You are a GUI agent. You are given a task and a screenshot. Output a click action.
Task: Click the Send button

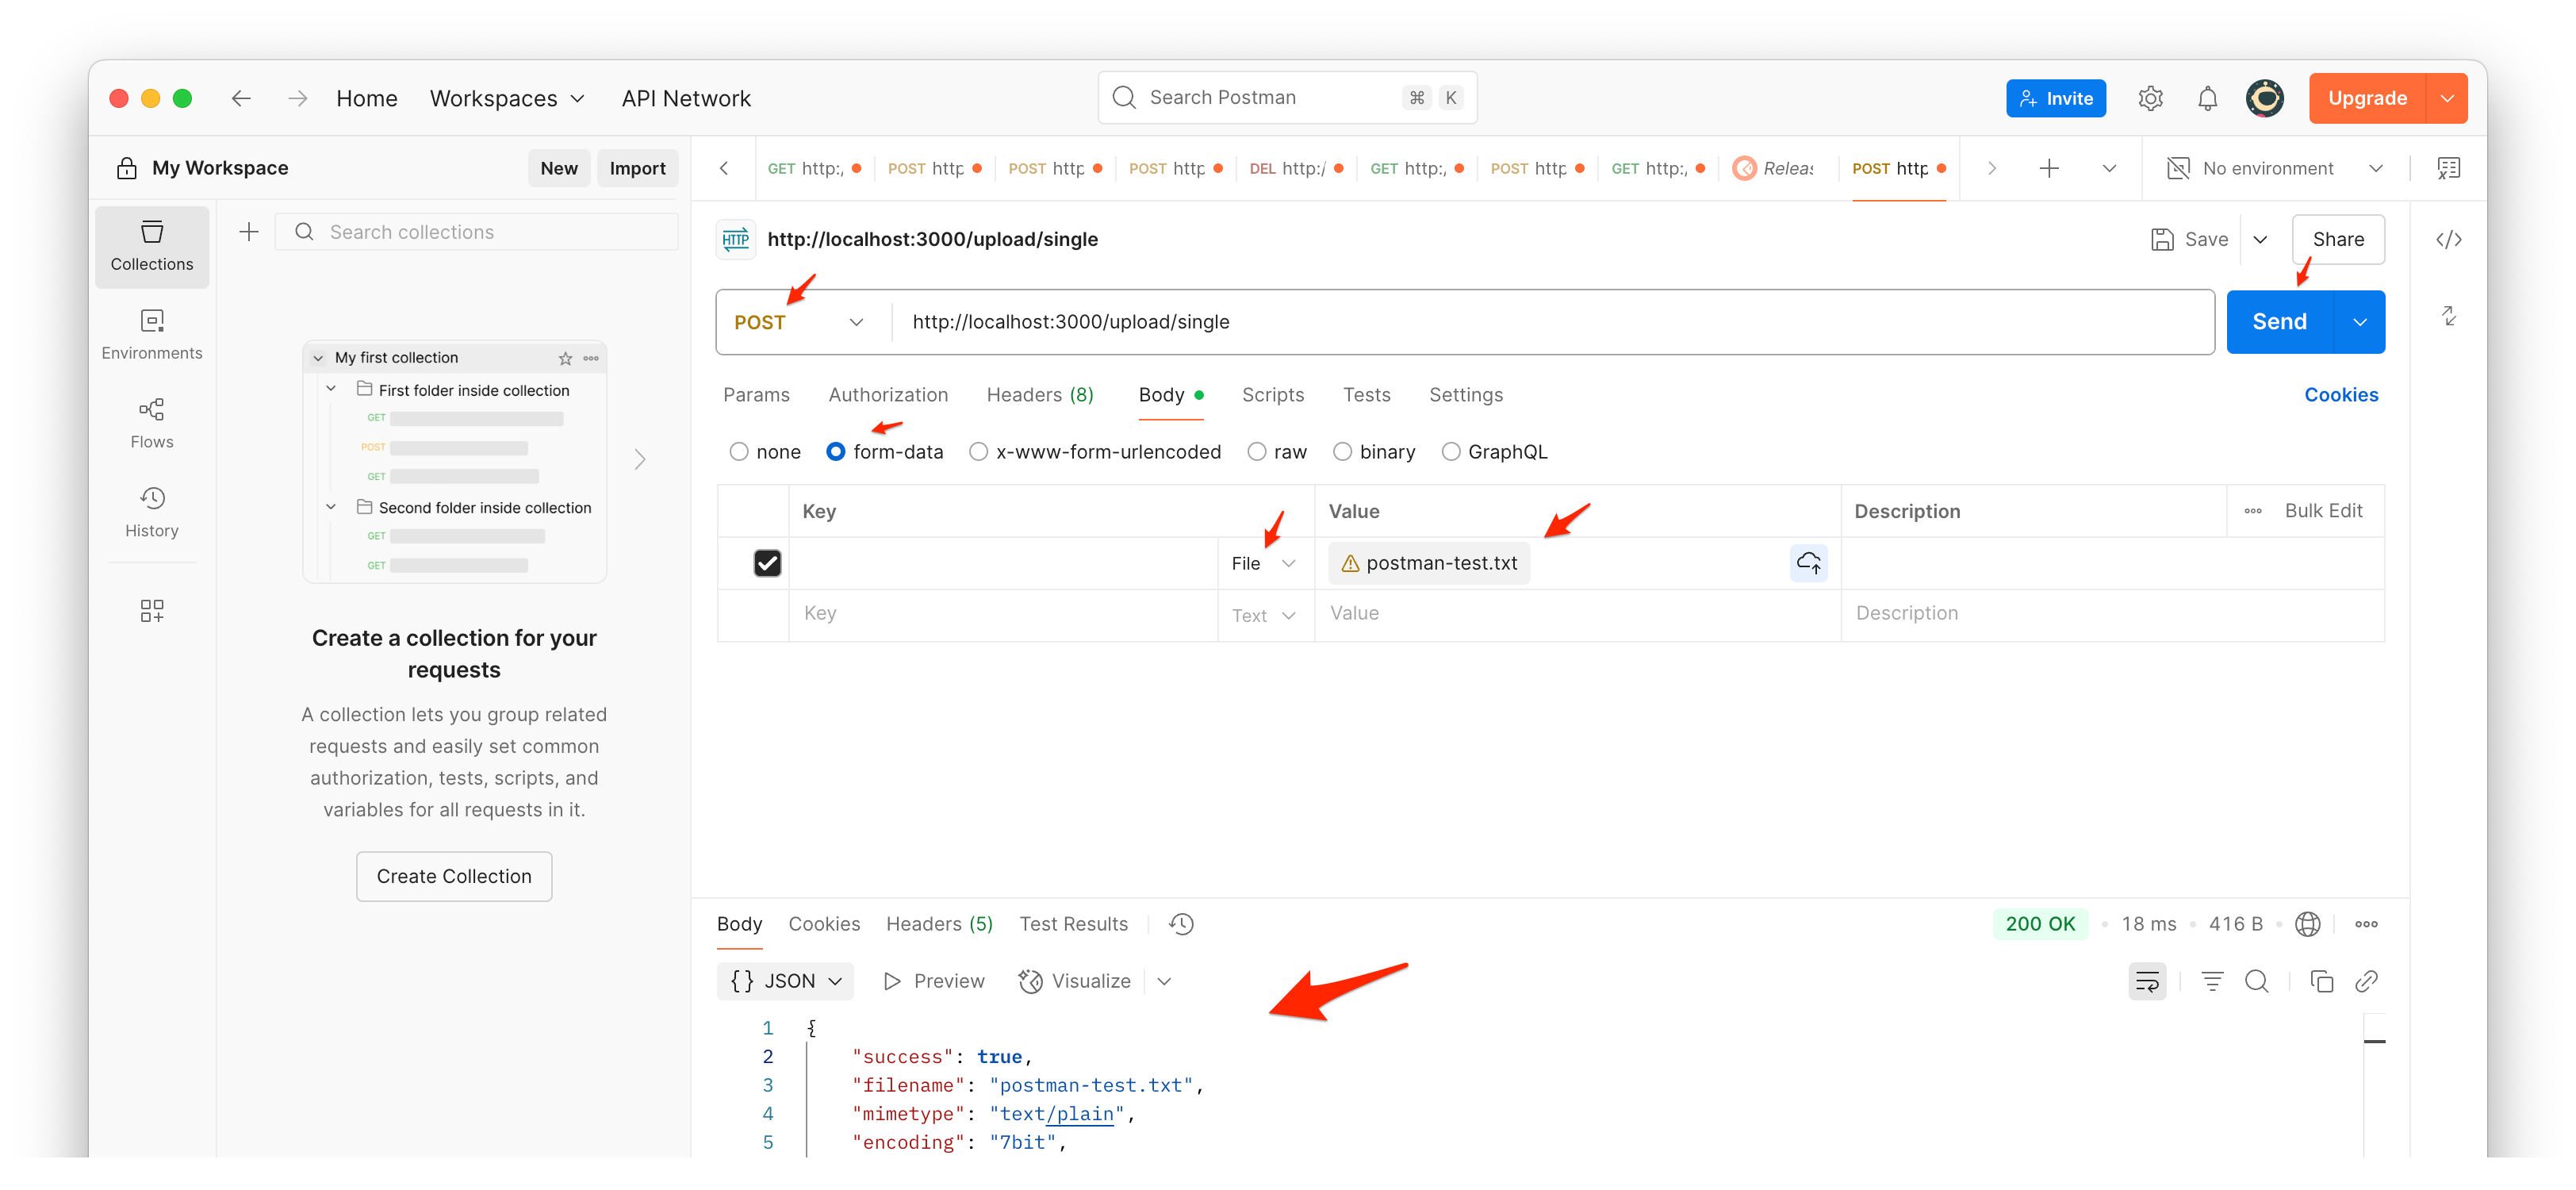(x=2279, y=321)
